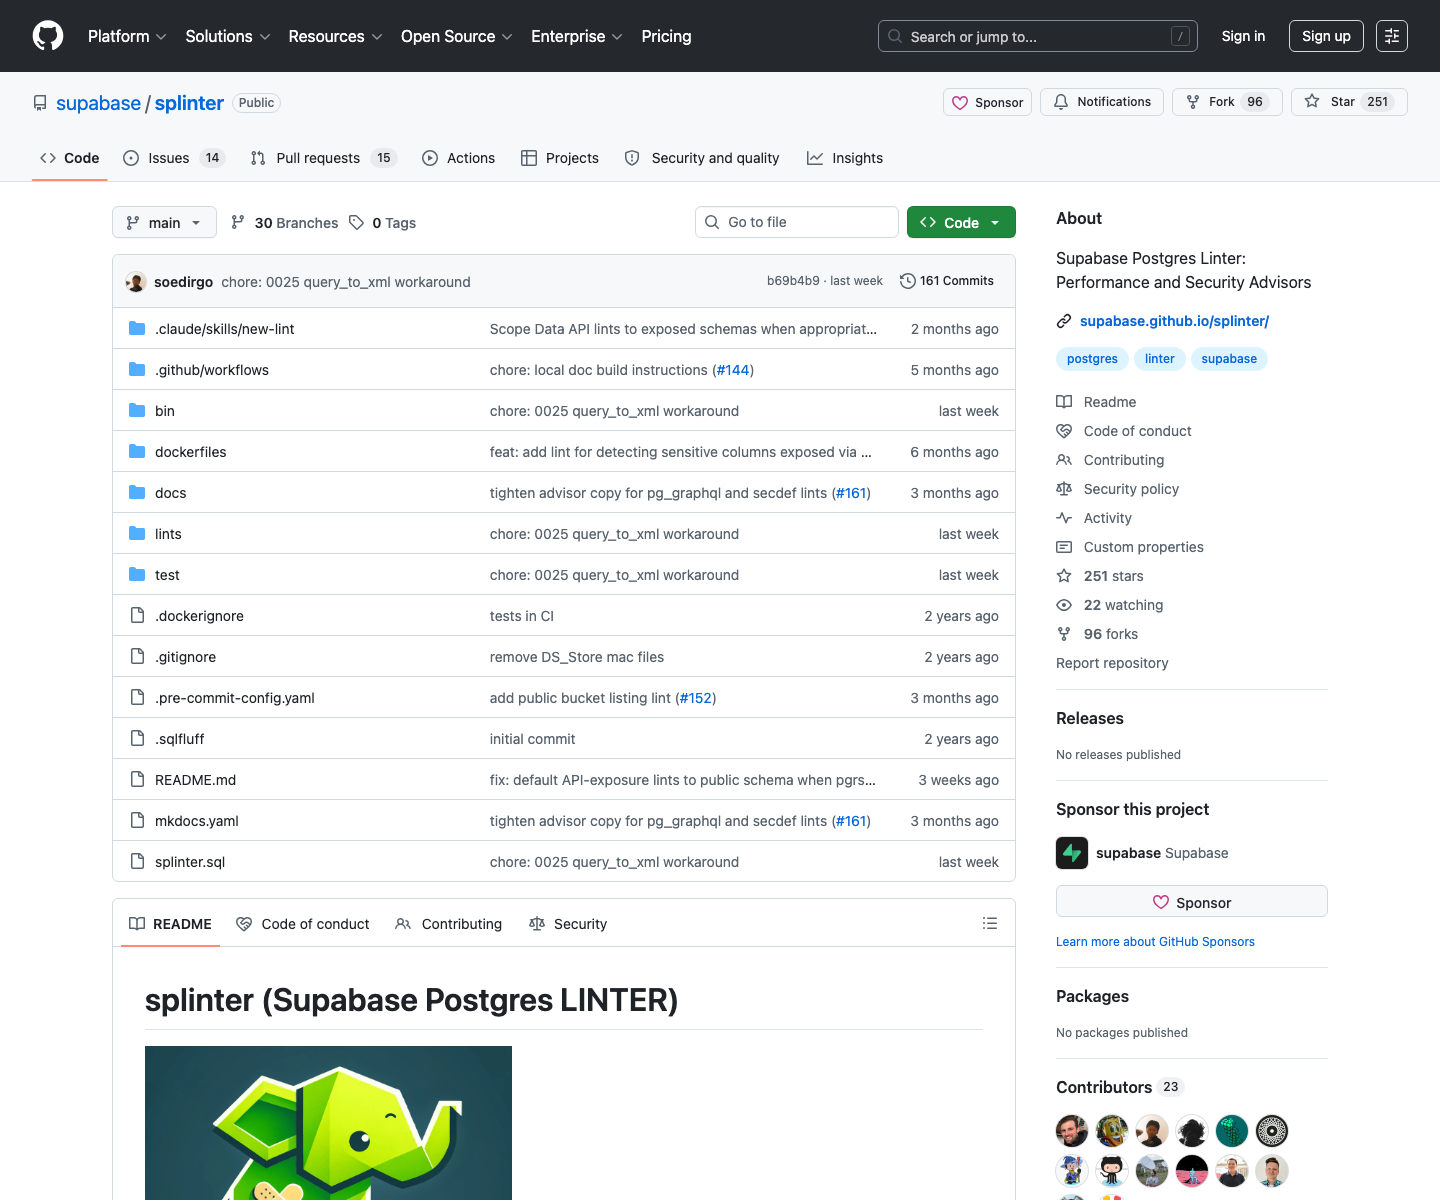Open the Security and quality tab
1440x1200 pixels.
tap(702, 158)
